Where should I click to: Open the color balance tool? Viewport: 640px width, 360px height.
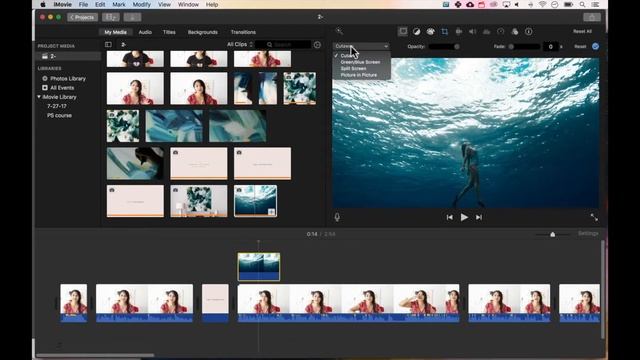(x=416, y=31)
